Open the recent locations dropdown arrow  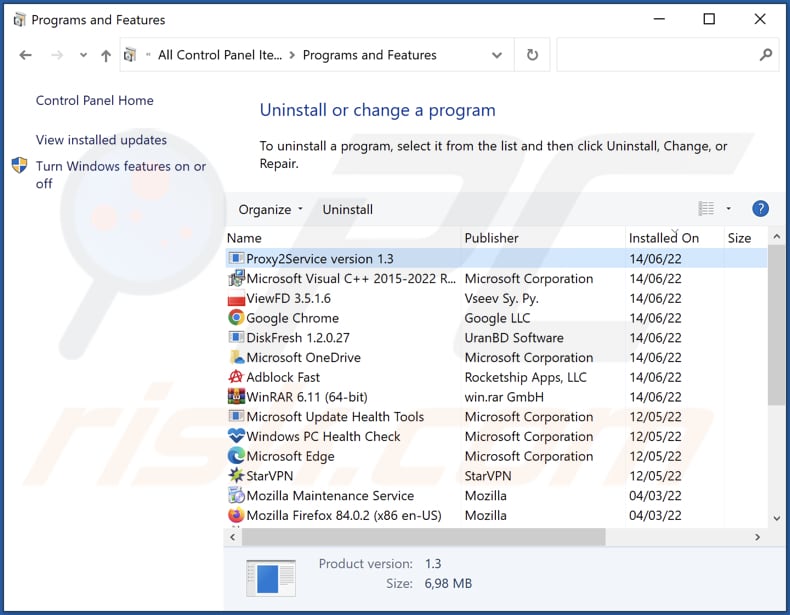(x=83, y=55)
